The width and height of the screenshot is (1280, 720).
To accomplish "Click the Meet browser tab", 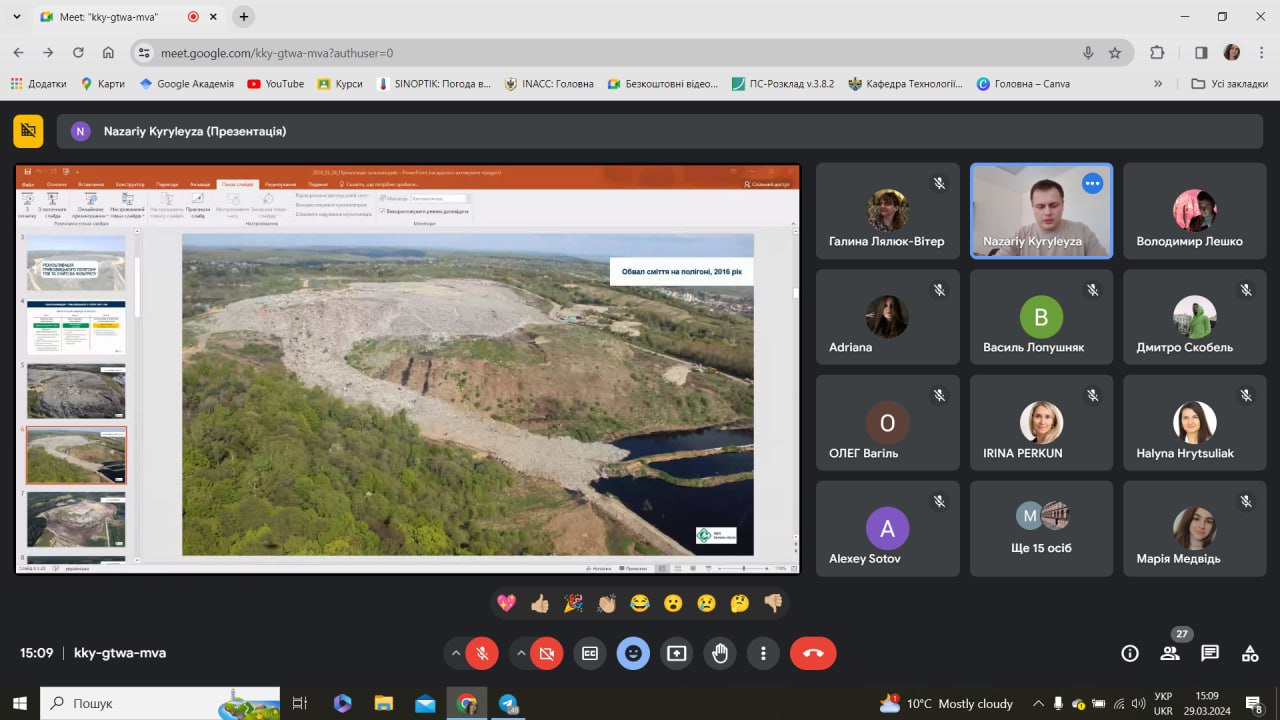I will [x=110, y=17].
